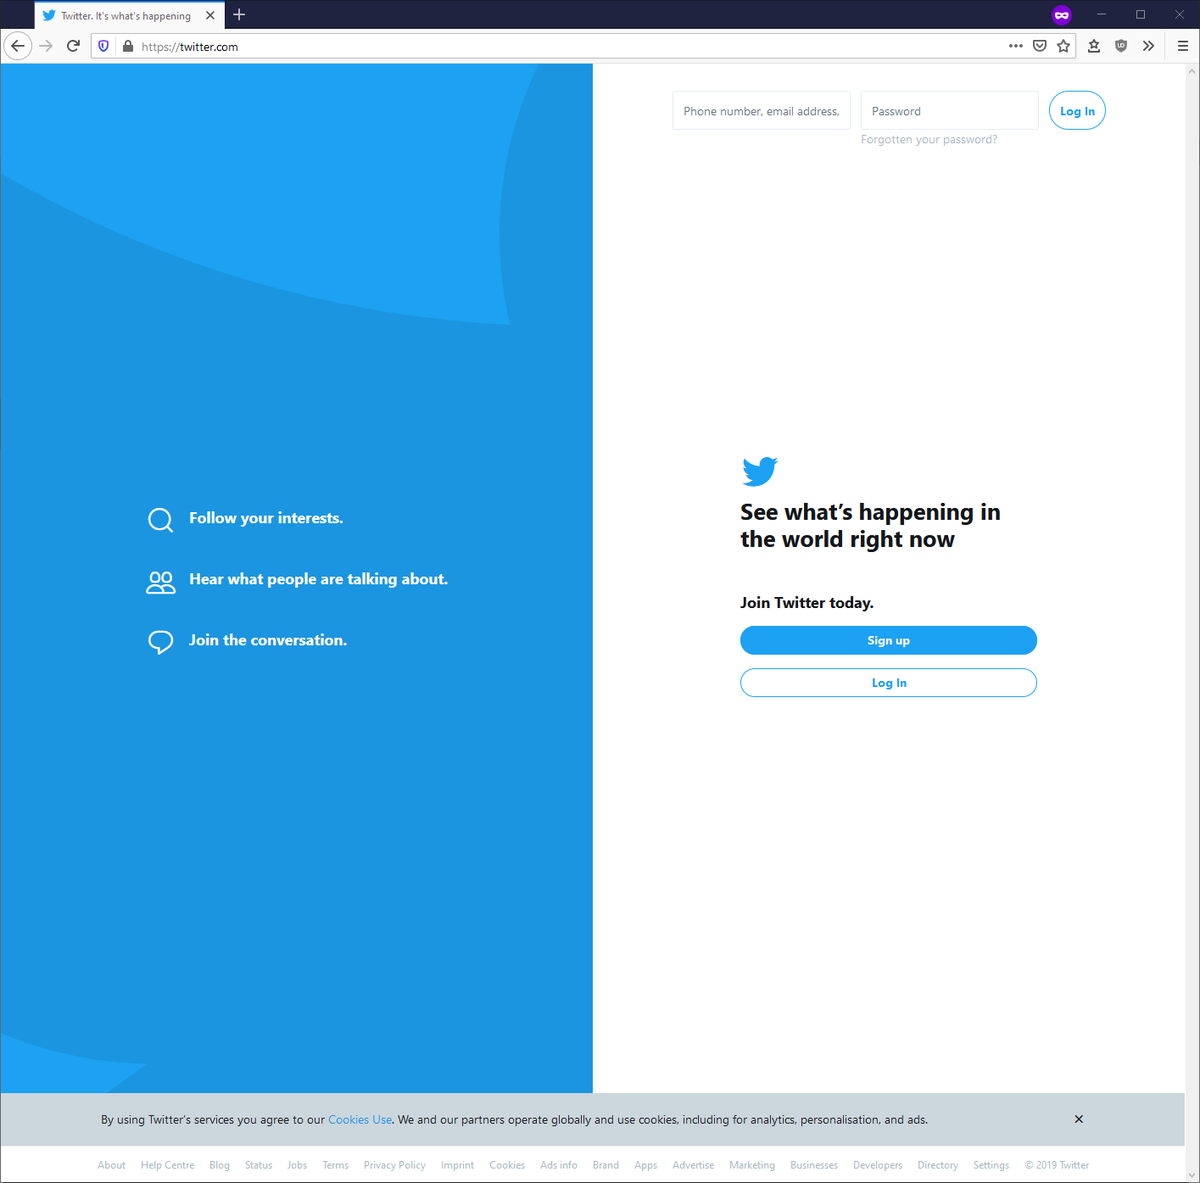Open the Imprint footer link
Viewport: 1200px width, 1183px height.
(457, 1165)
